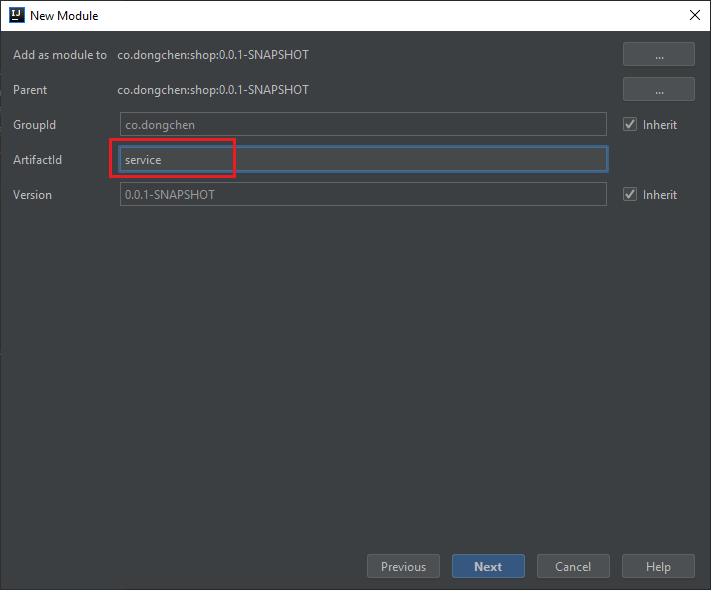Viewport: 711px width, 590px height.
Task: Click the New Module title text
Action: (x=64, y=16)
